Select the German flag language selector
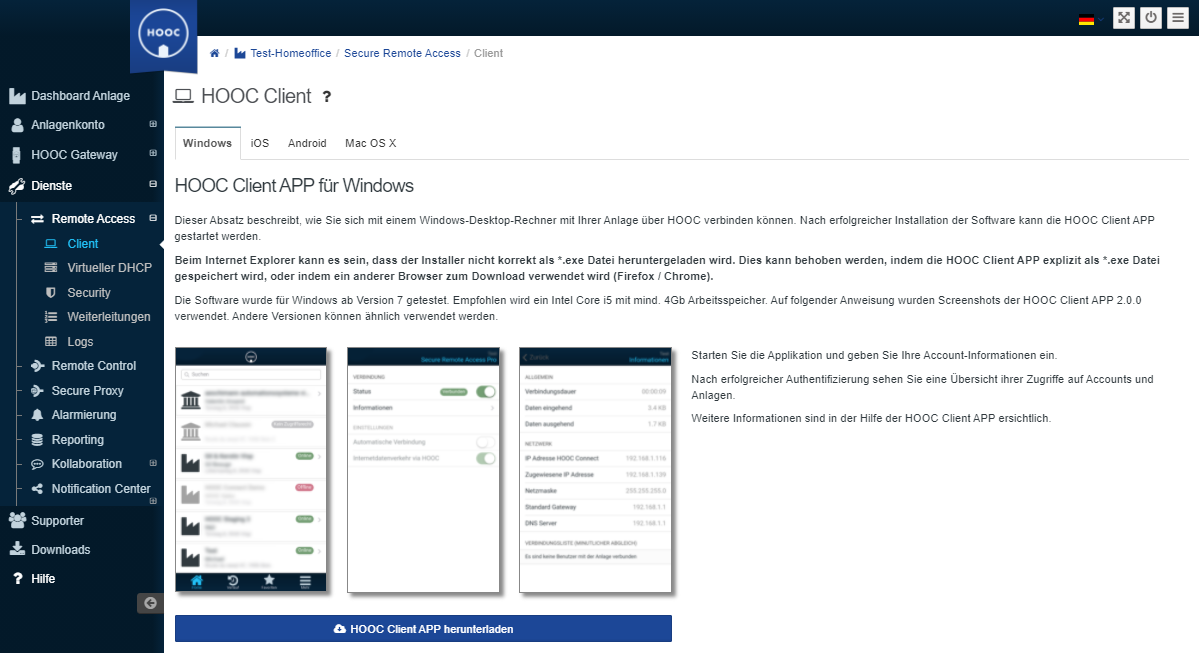This screenshot has width=1199, height=653. (1086, 19)
